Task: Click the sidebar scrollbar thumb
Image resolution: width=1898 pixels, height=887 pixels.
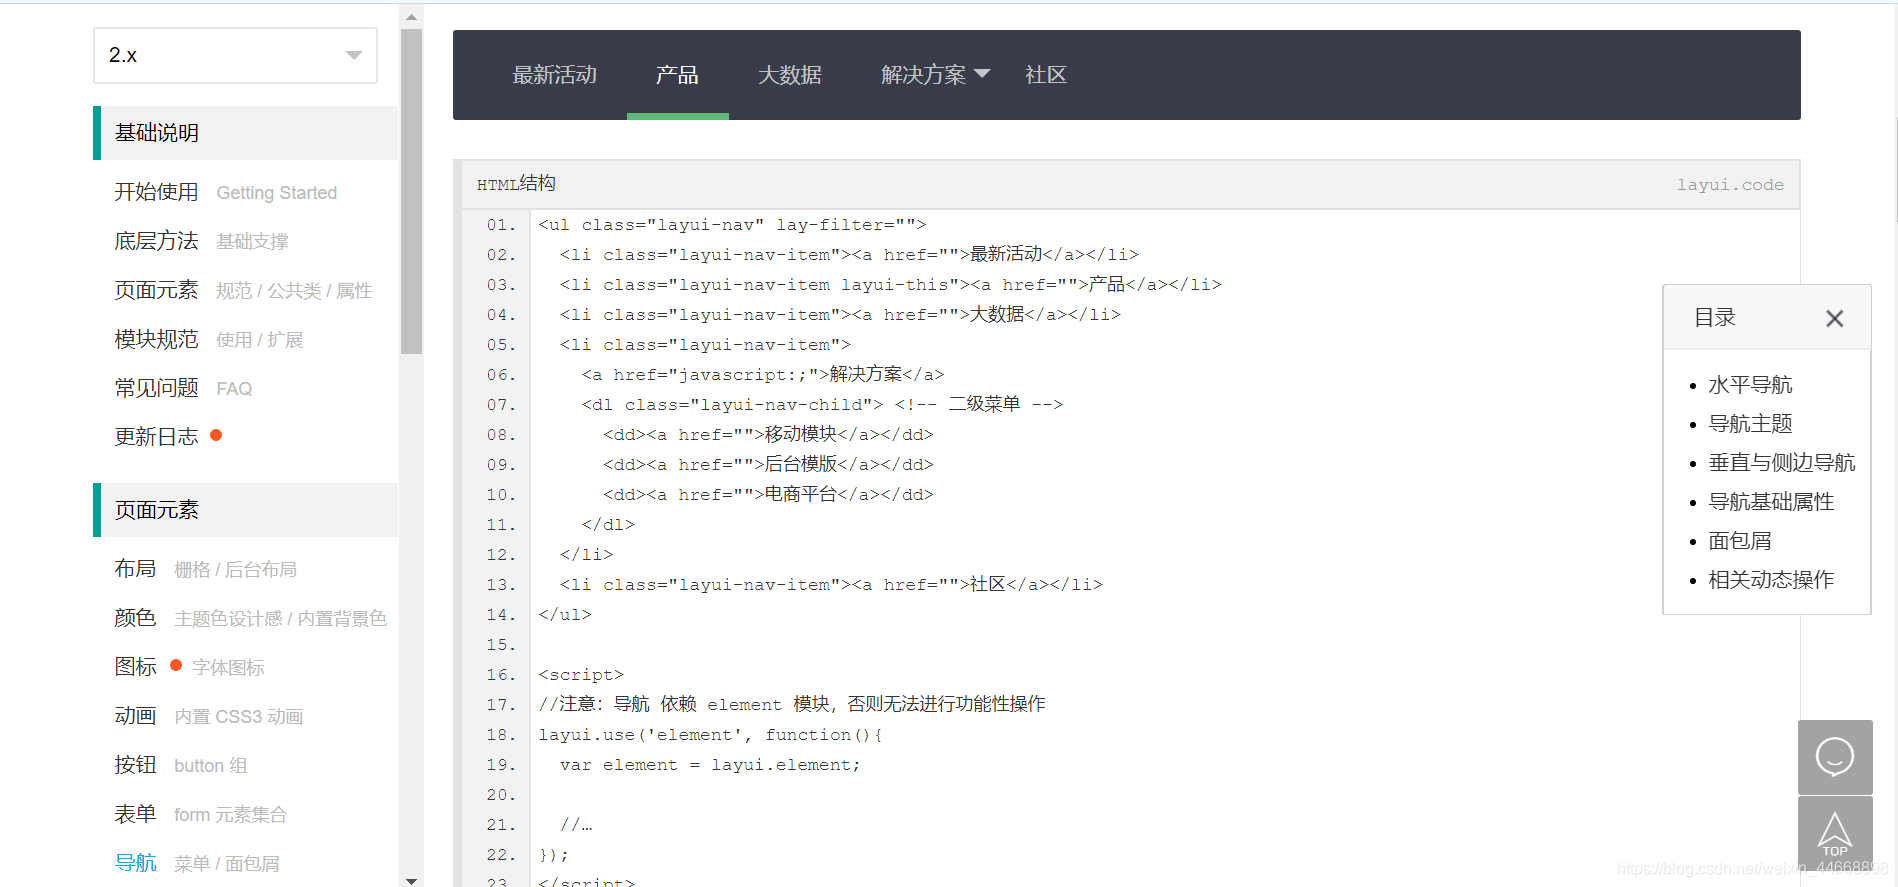Action: 411,191
